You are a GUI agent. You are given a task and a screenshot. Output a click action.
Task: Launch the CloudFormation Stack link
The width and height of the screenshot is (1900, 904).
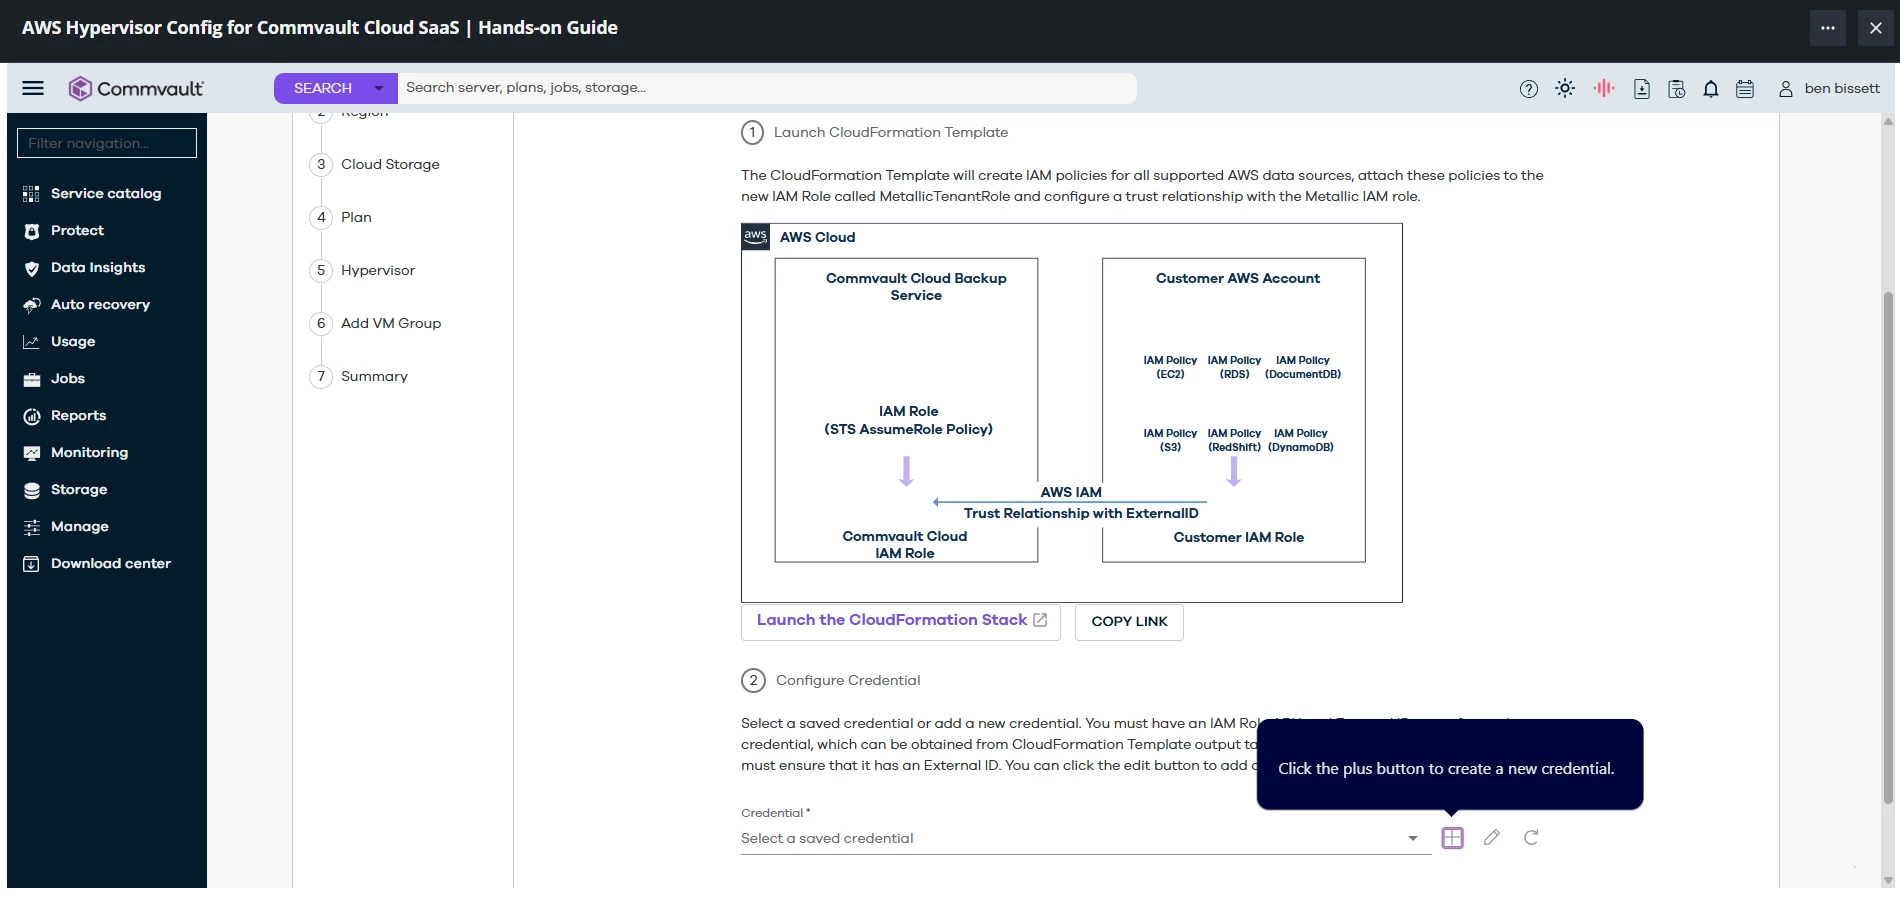click(900, 621)
